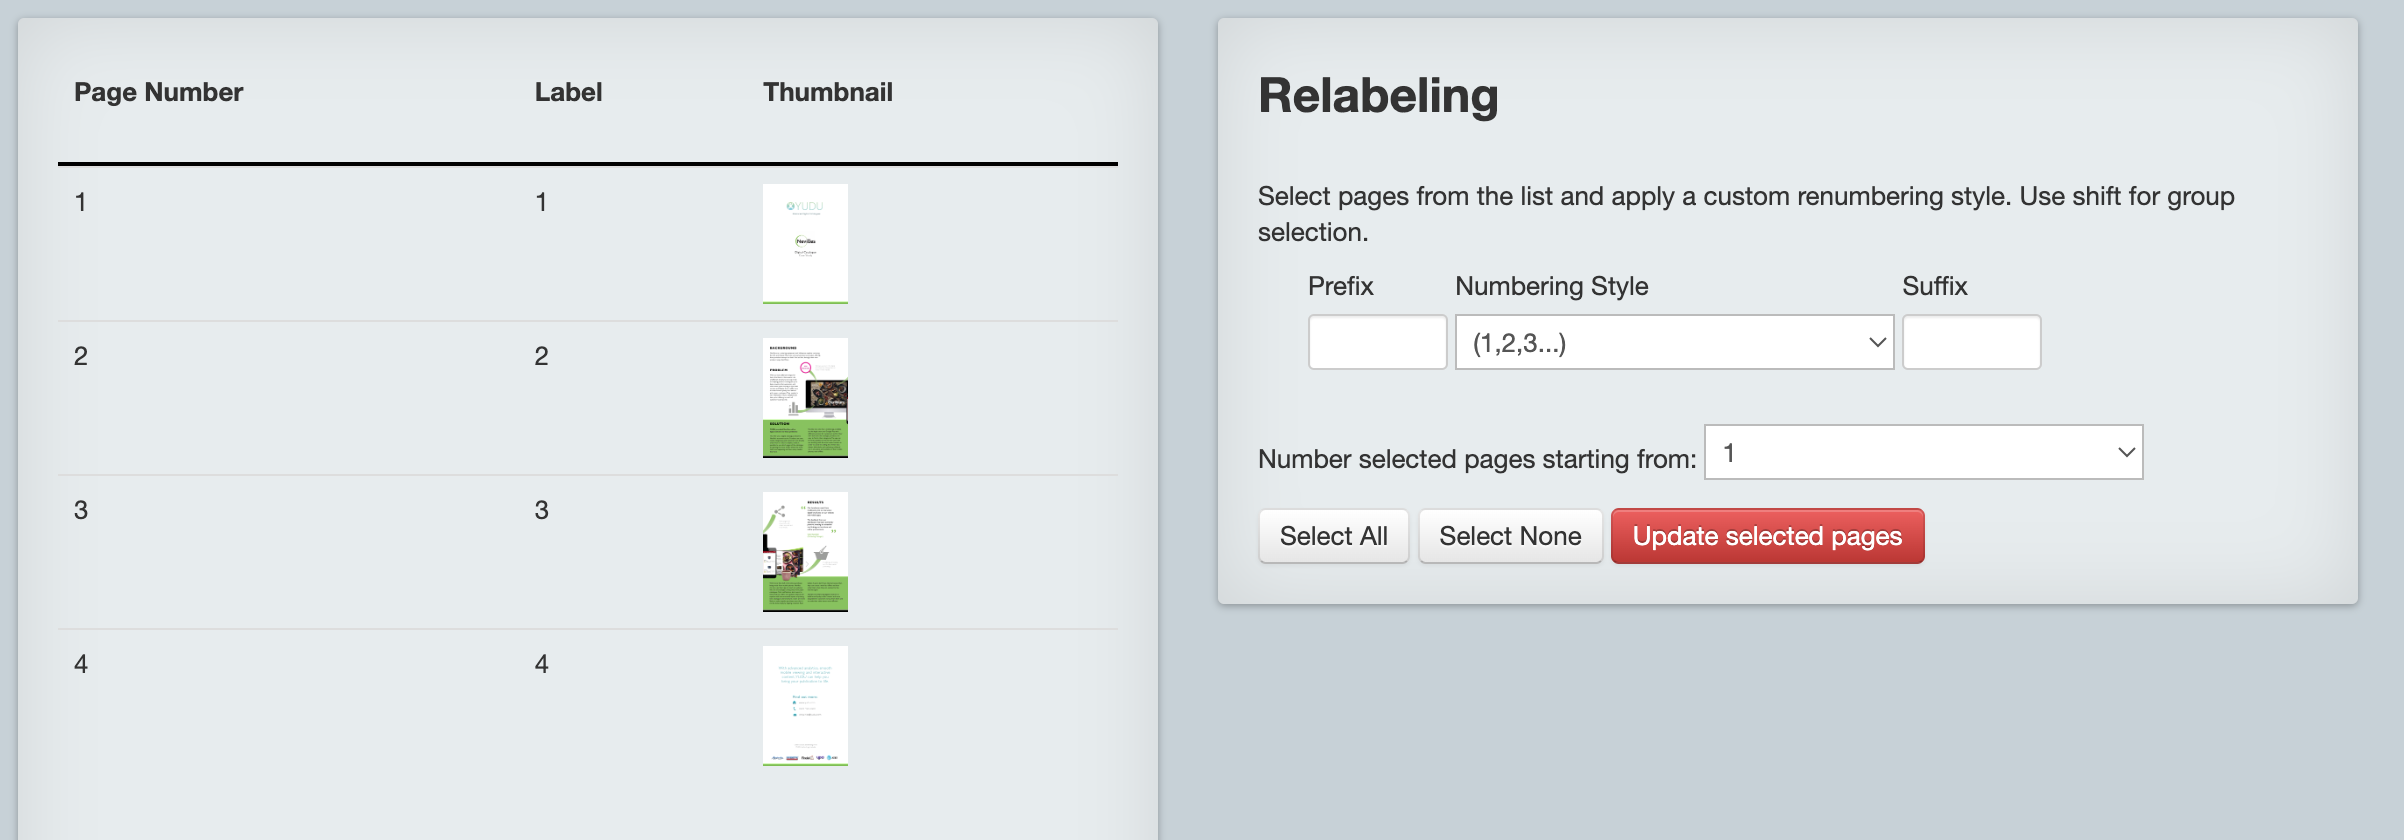Click the Select None button
This screenshot has height=840, width=2404.
pyautogui.click(x=1510, y=536)
